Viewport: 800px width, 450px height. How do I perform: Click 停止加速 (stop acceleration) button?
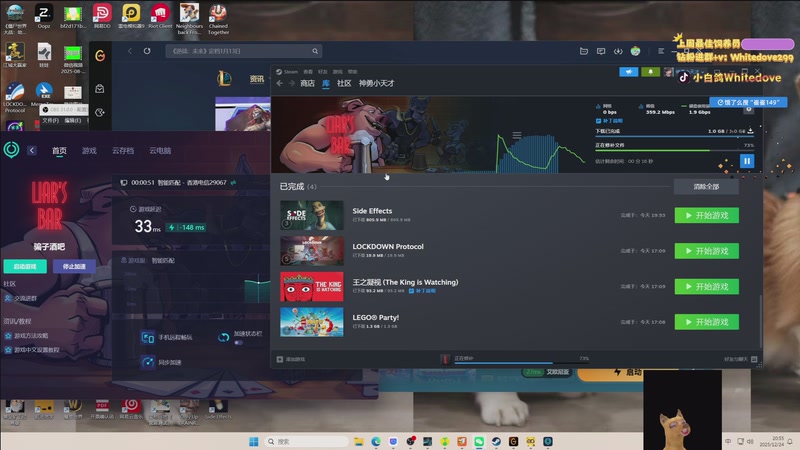click(74, 266)
